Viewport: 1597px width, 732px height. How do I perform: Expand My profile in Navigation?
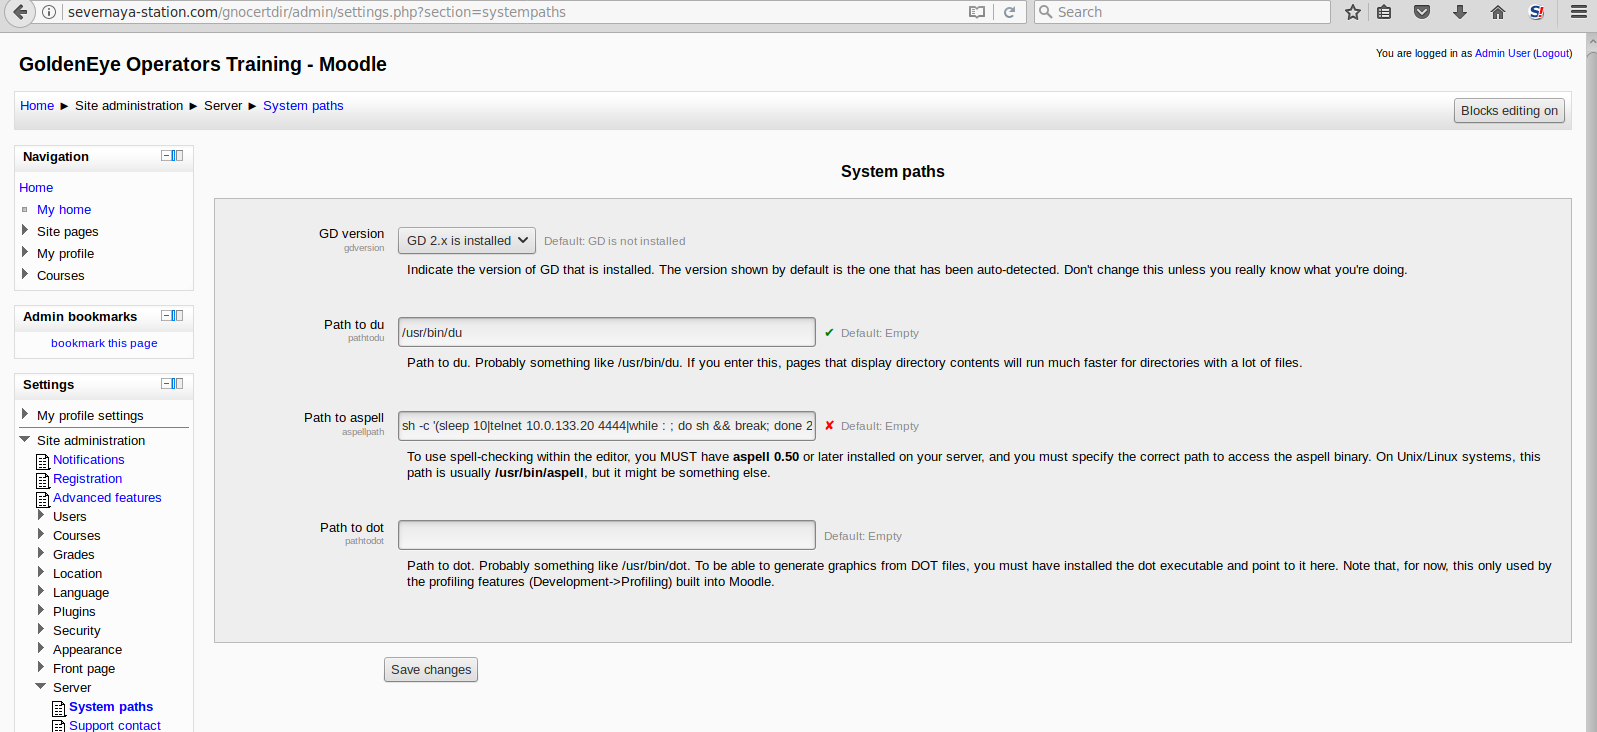coord(25,252)
